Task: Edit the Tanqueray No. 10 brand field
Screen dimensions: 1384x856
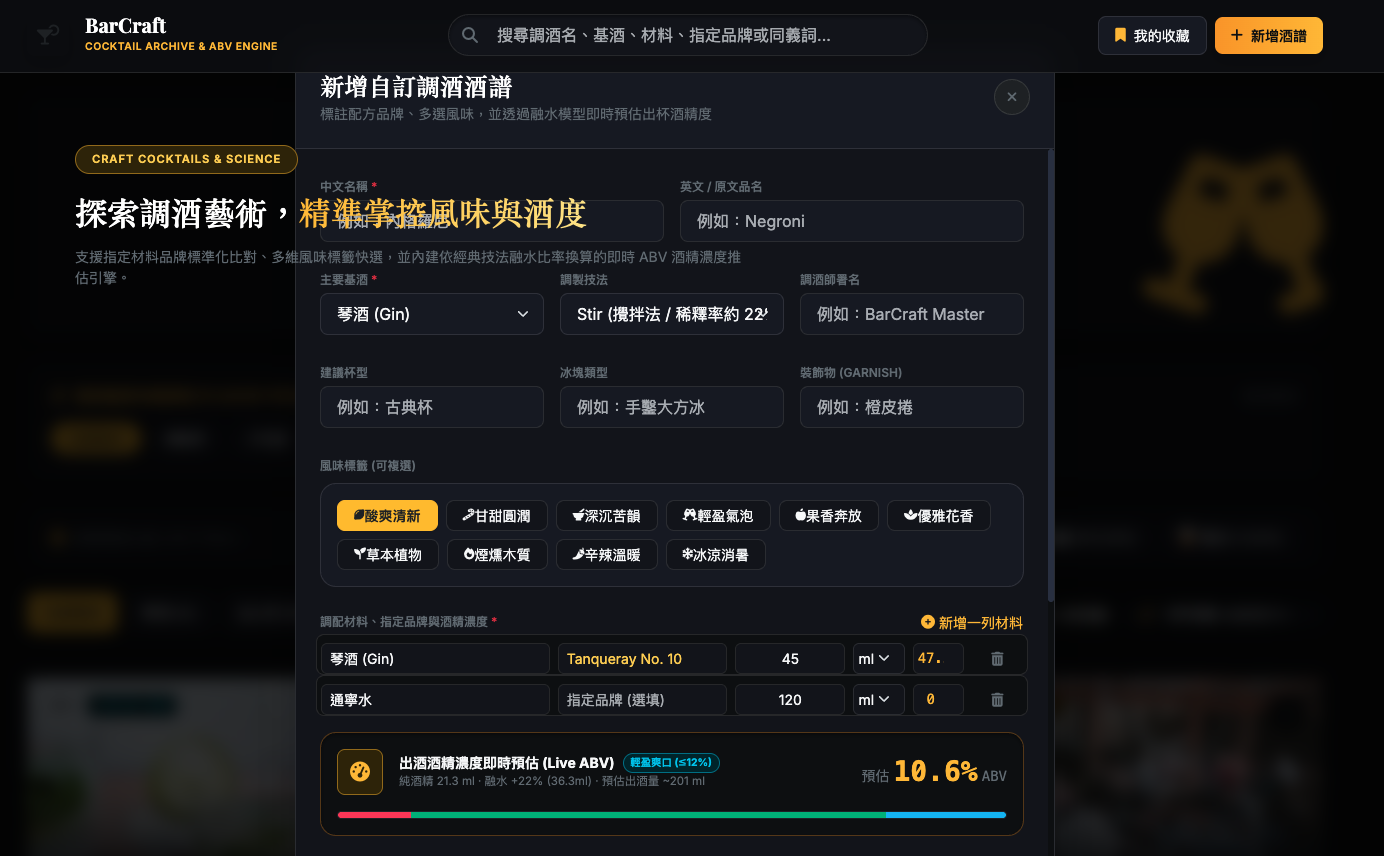Action: 642,659
